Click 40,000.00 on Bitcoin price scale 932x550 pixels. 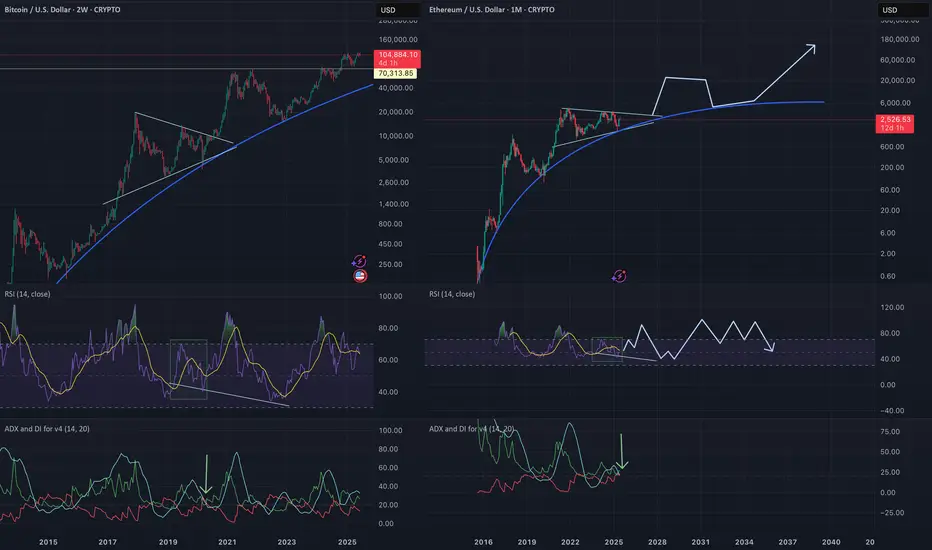396,88
